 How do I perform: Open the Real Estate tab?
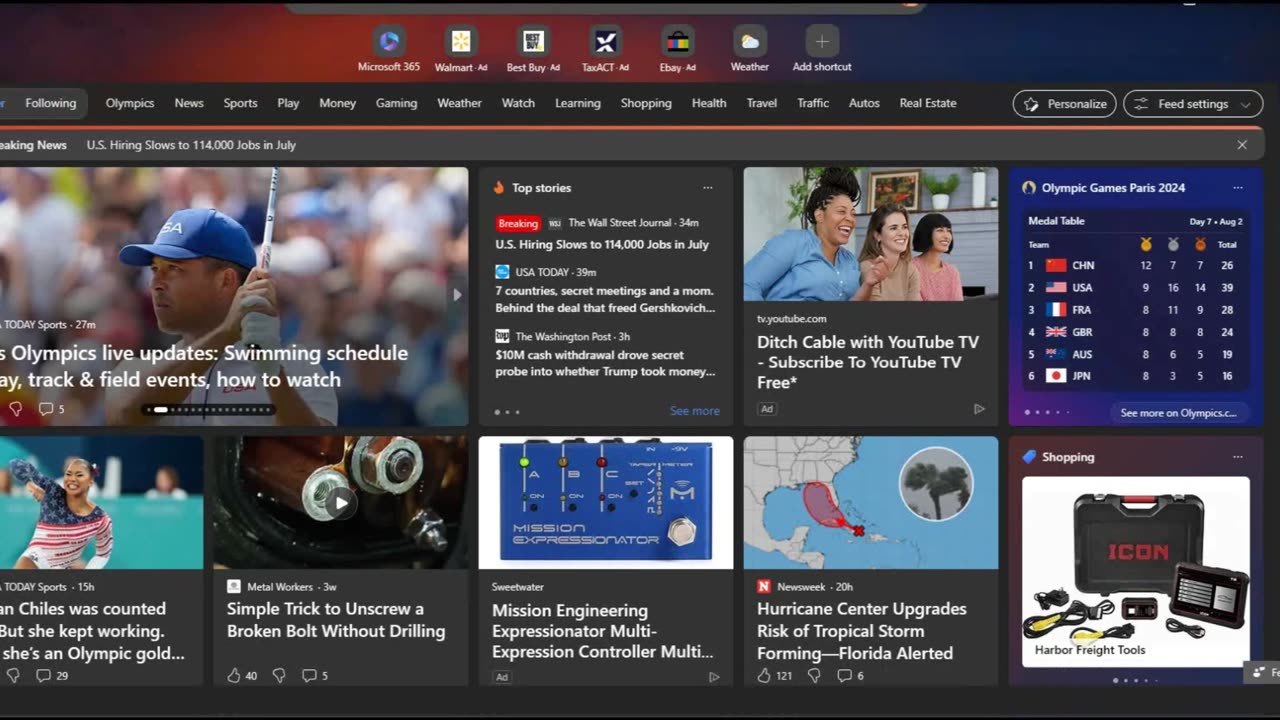928,103
